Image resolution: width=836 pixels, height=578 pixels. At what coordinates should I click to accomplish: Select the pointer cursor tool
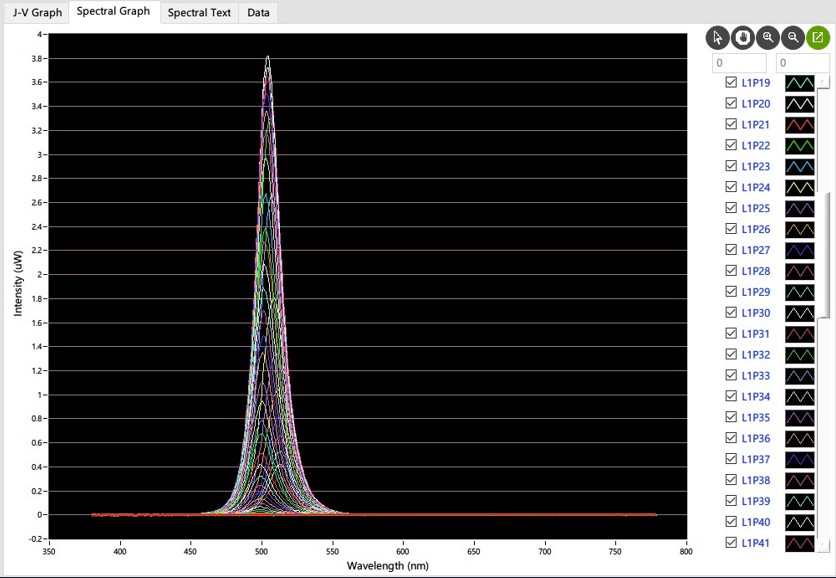[718, 38]
